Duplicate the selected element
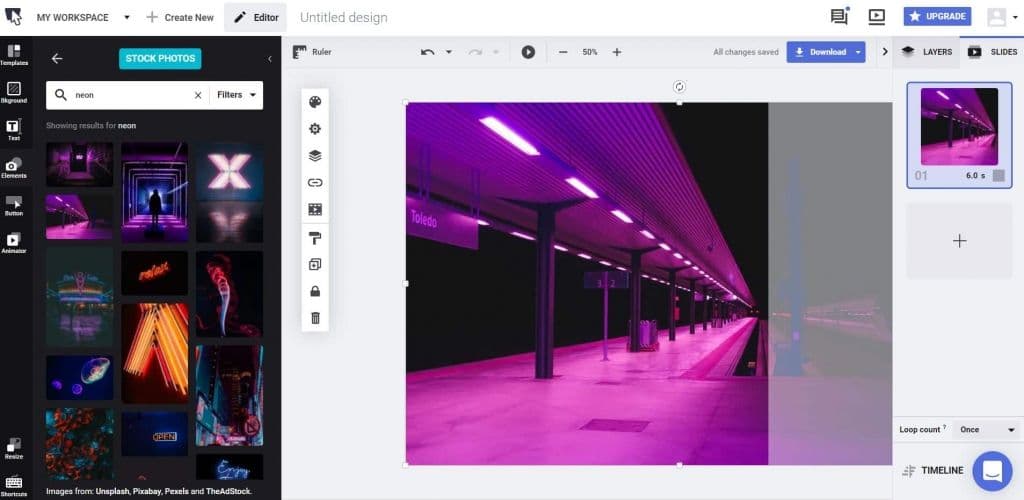This screenshot has width=1024, height=500. [315, 264]
